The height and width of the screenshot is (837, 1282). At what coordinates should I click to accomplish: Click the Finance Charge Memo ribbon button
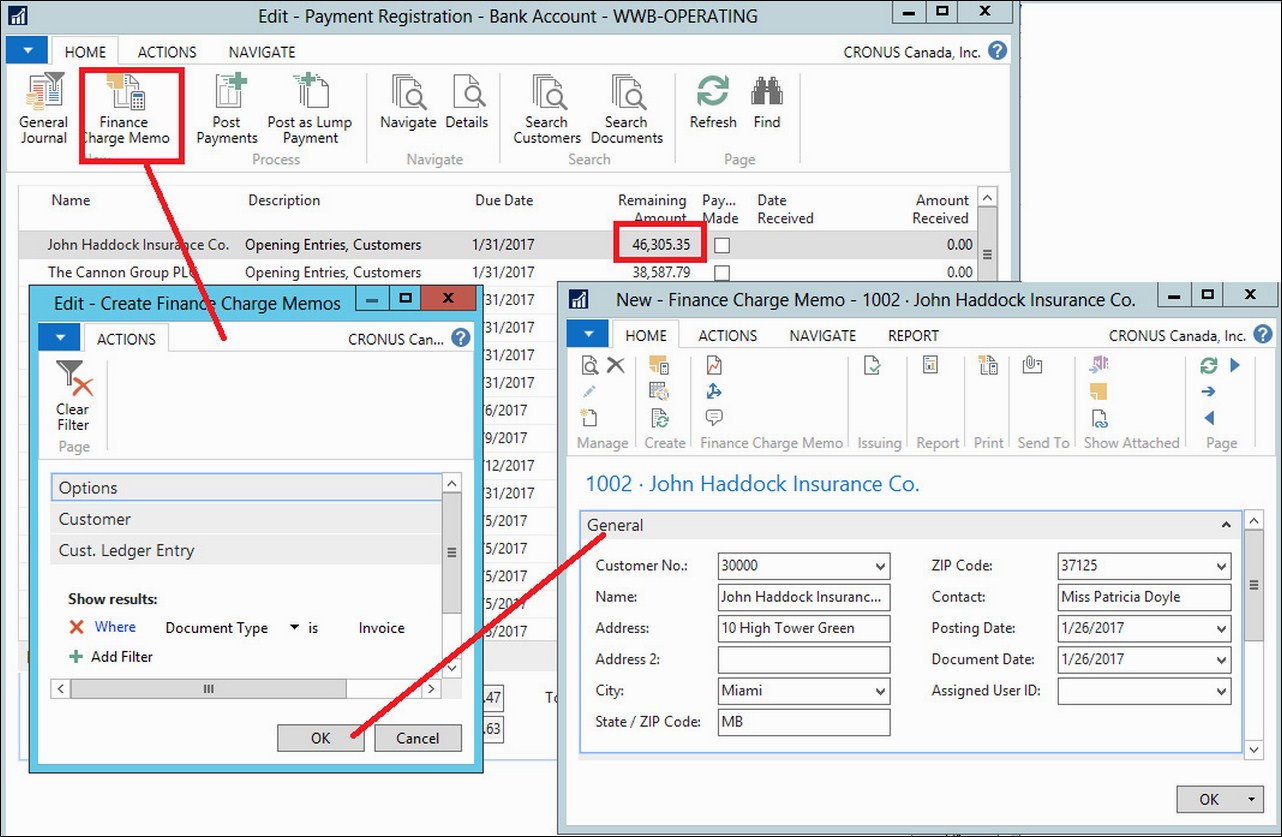click(x=126, y=109)
